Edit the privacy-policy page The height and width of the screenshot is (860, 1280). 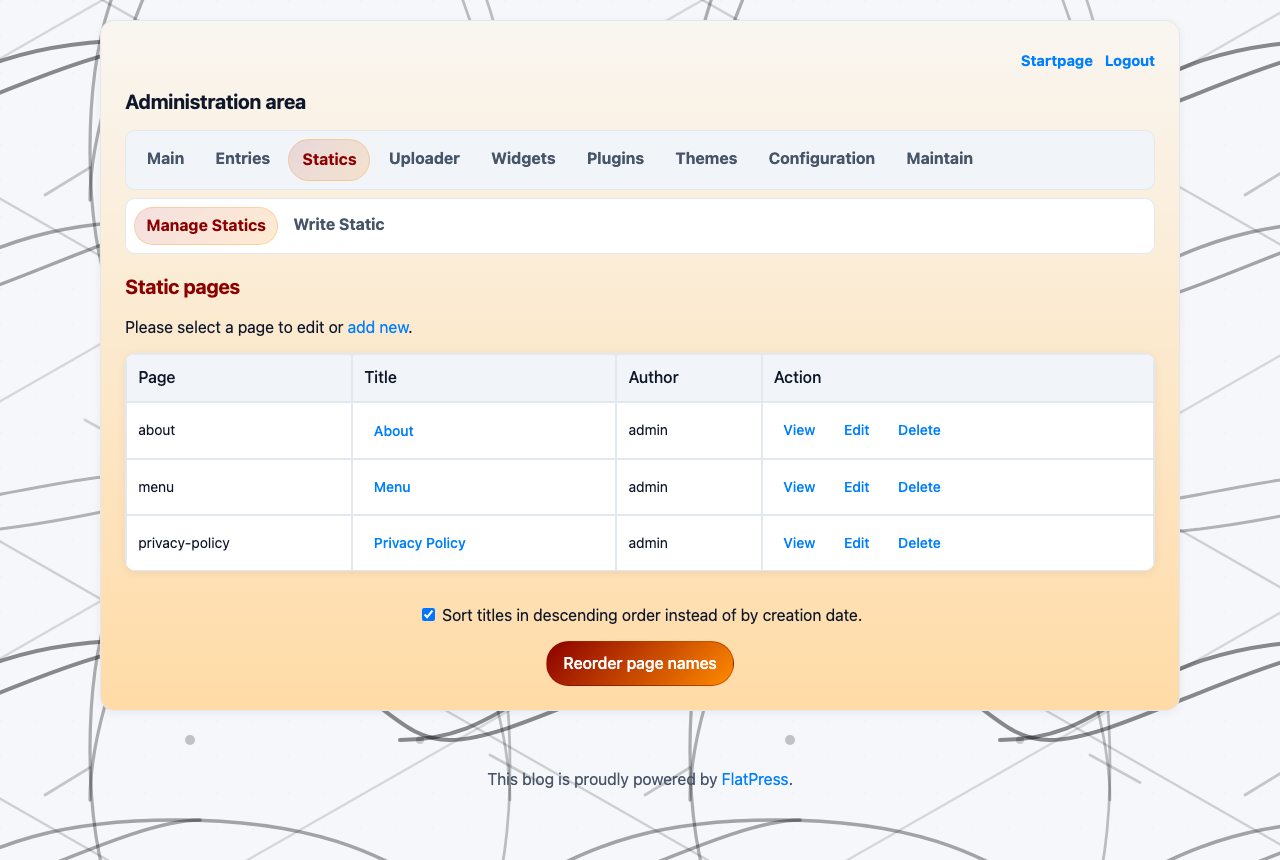856,543
